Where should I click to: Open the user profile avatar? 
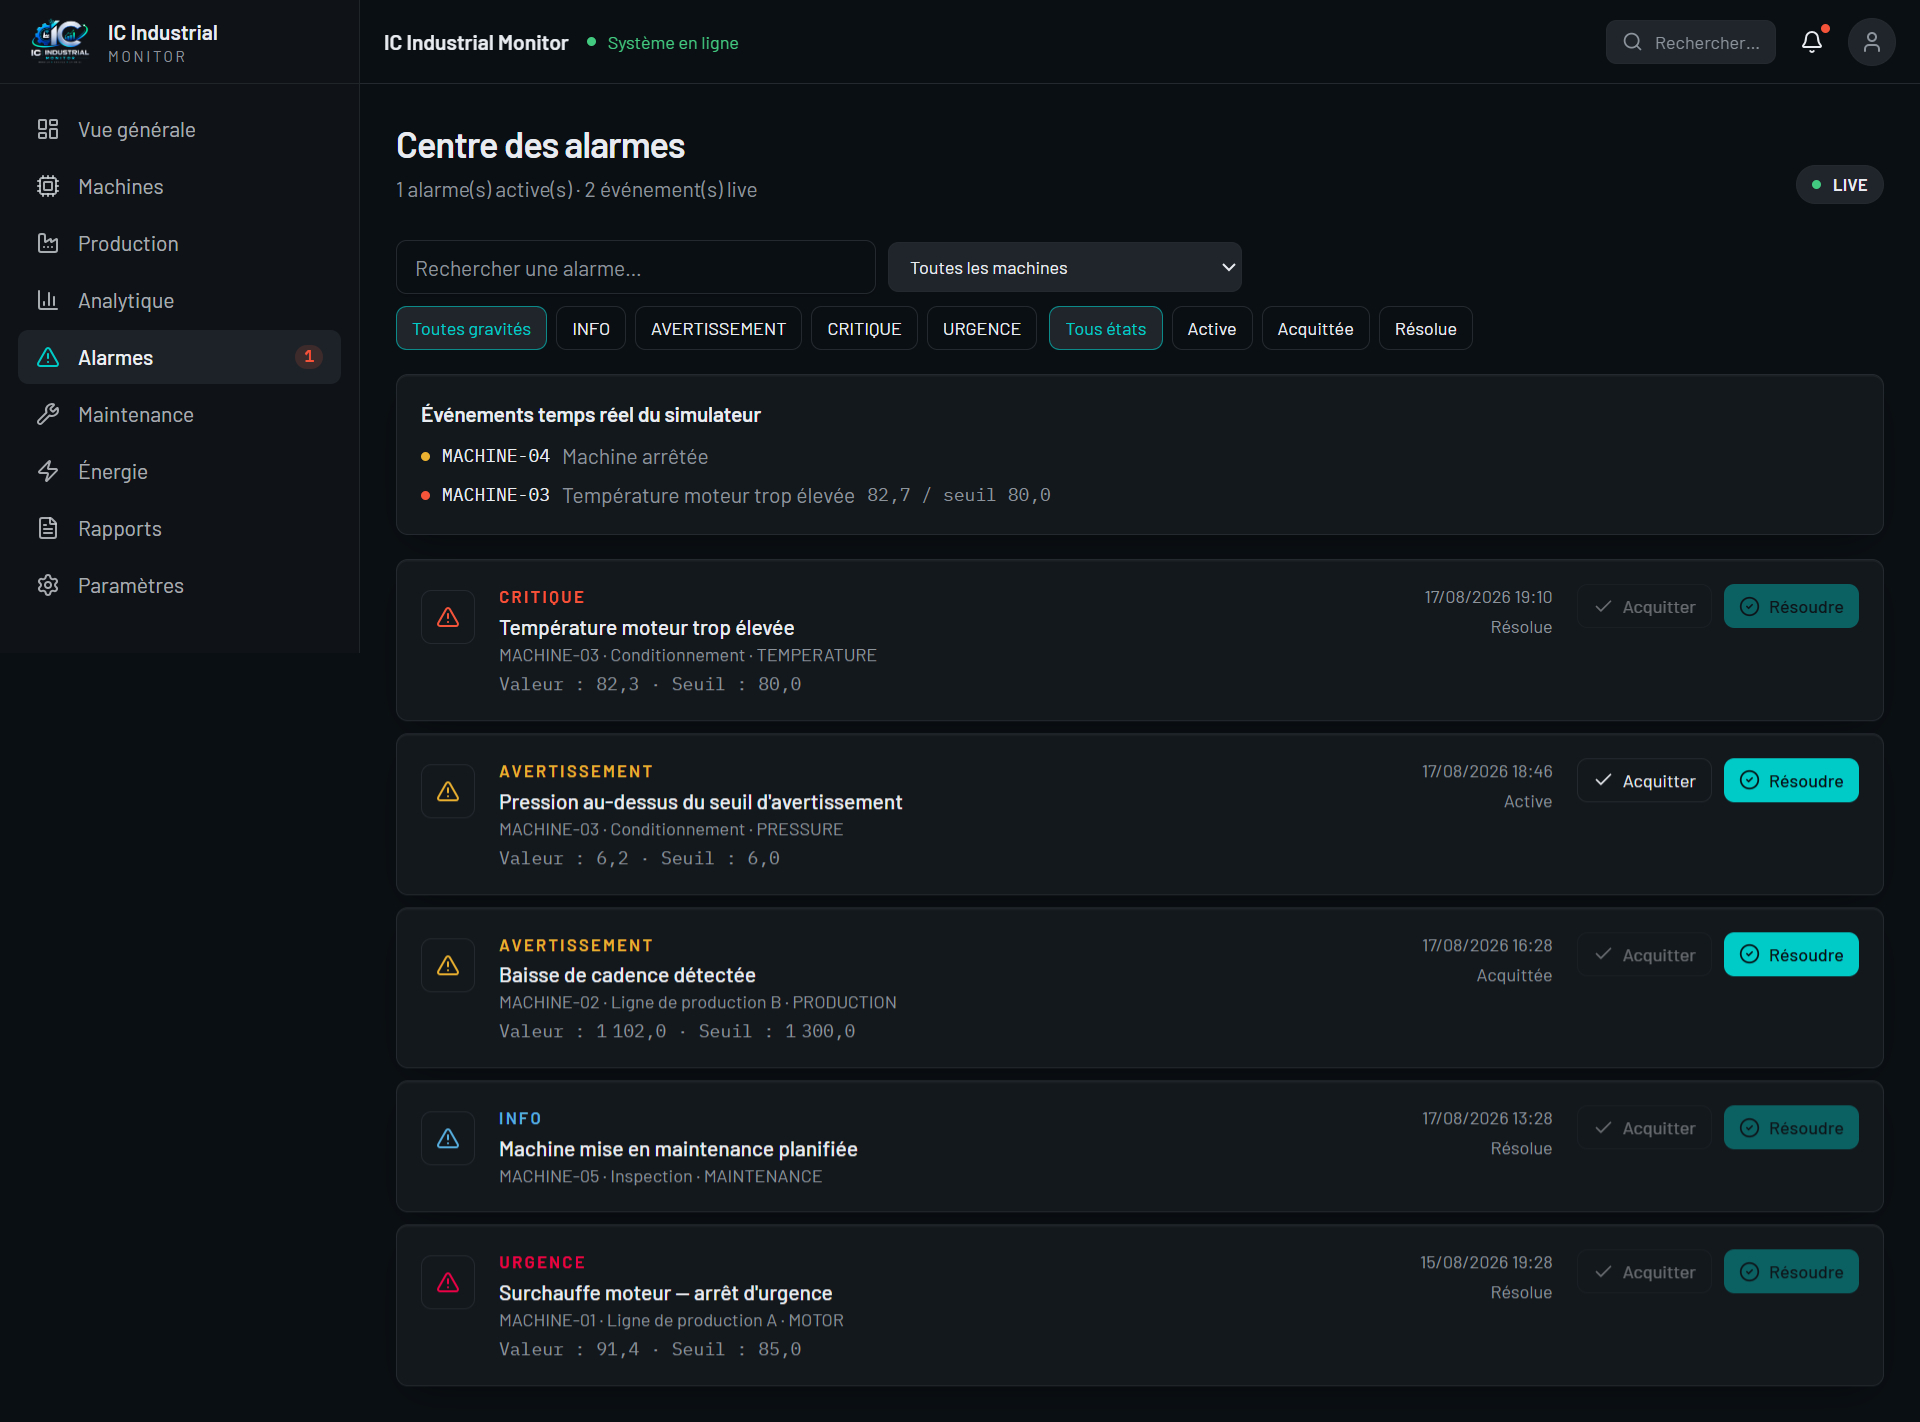1872,42
